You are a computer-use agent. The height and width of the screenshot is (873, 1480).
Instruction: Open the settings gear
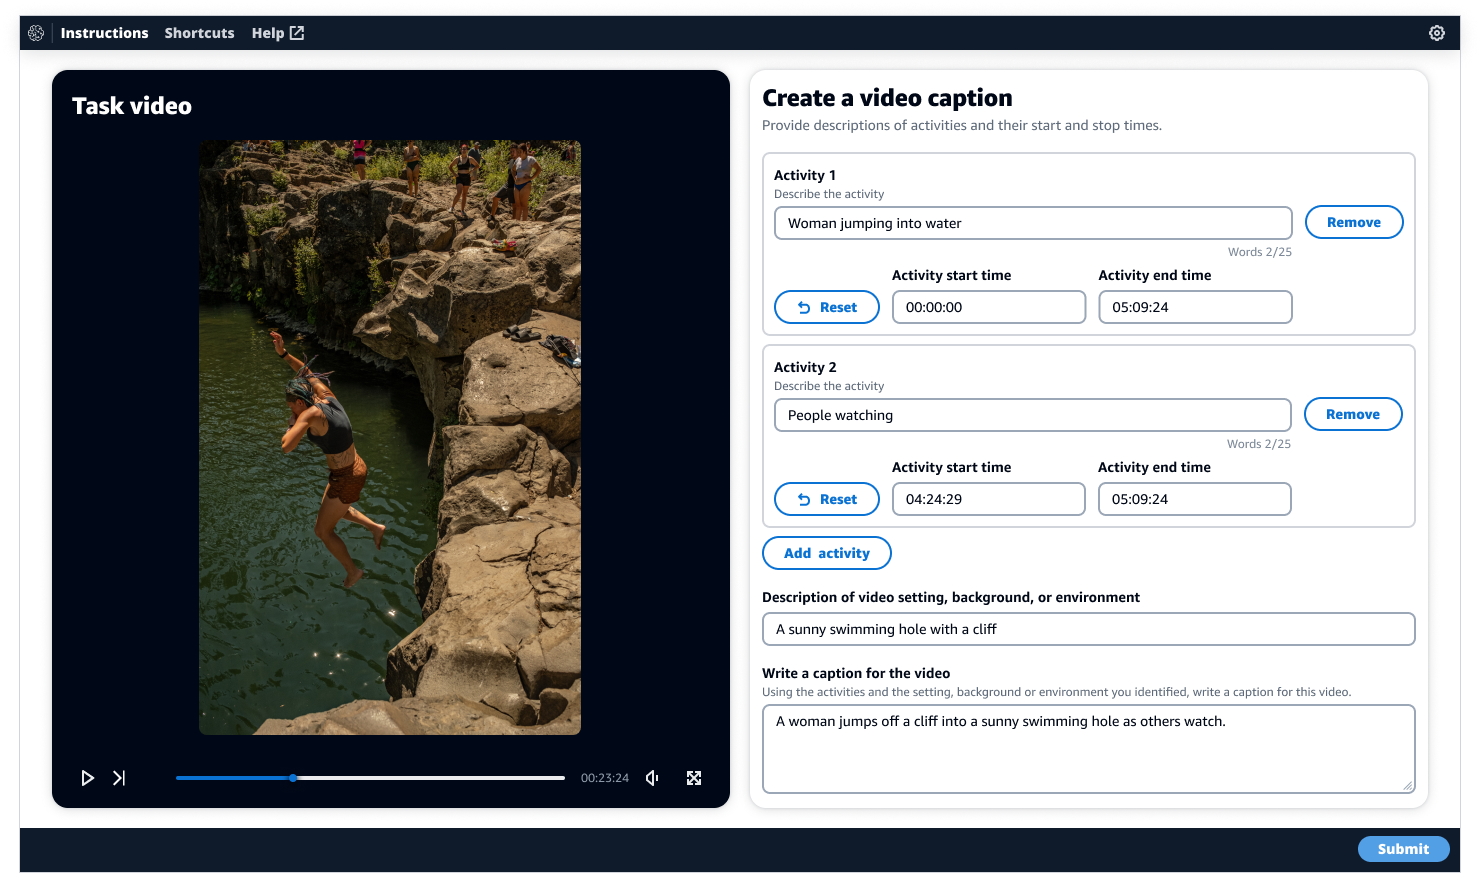[1437, 32]
